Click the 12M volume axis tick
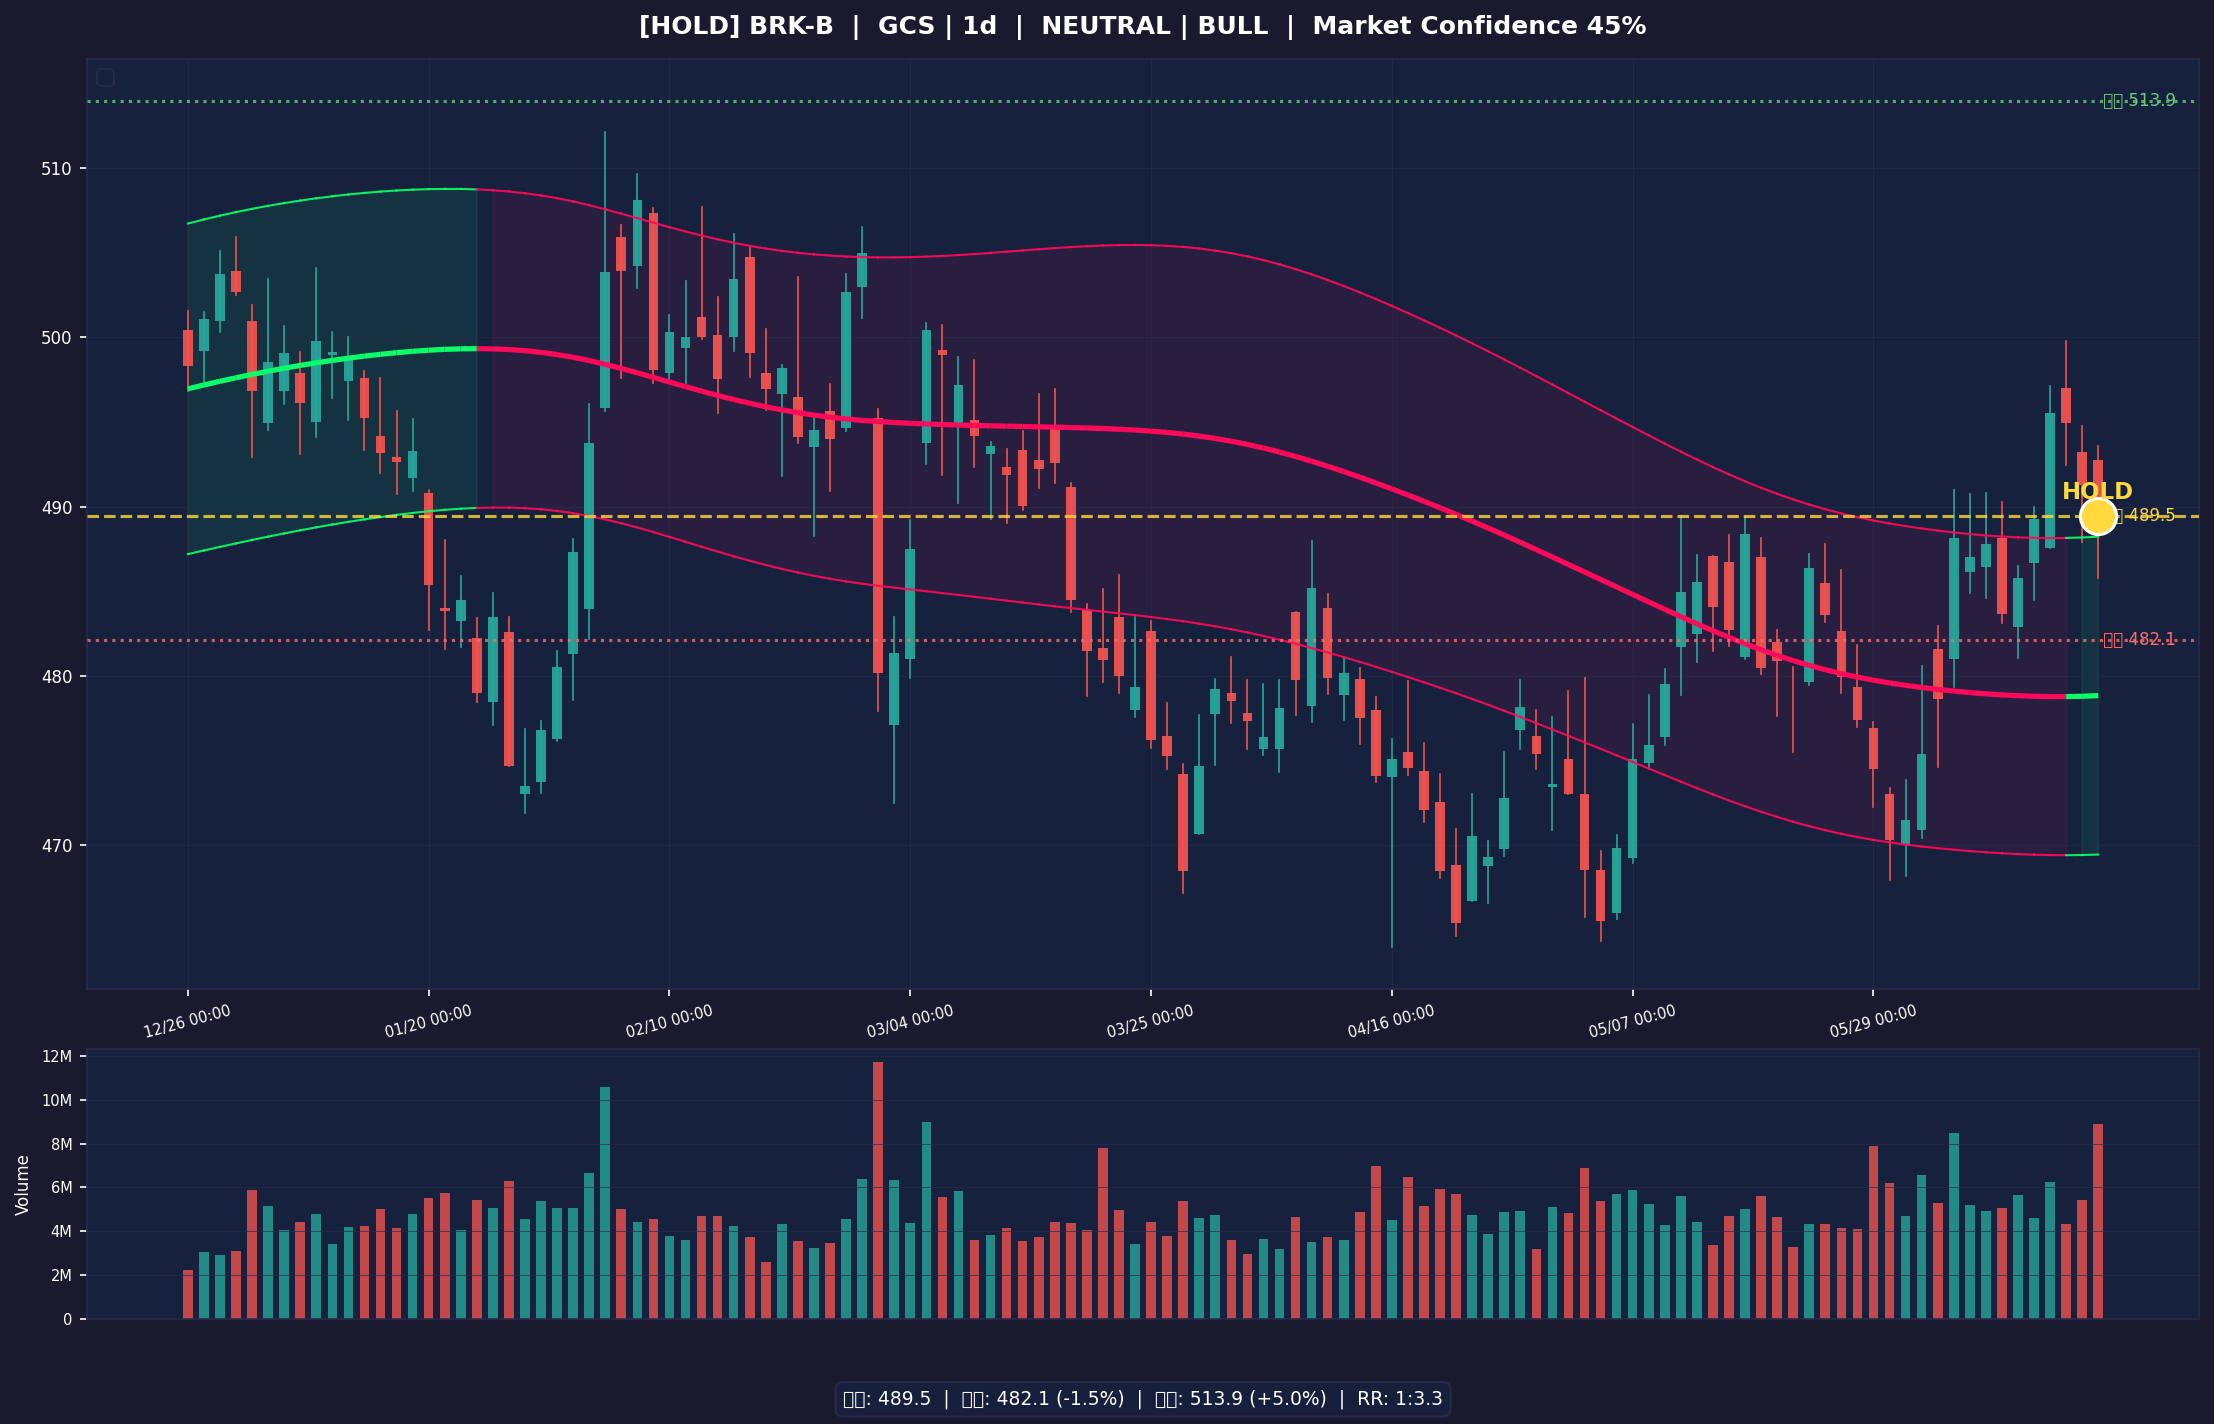This screenshot has height=1424, width=2214. [59, 1057]
